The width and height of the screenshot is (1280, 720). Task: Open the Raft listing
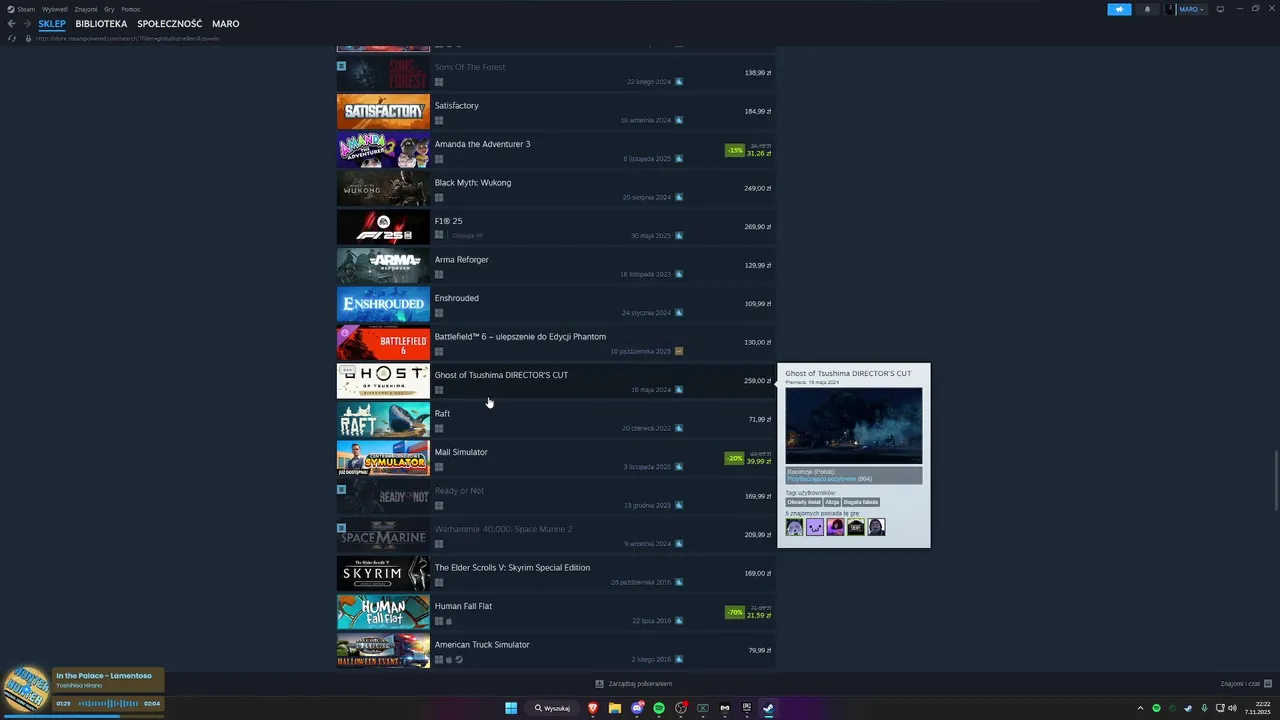(556, 420)
